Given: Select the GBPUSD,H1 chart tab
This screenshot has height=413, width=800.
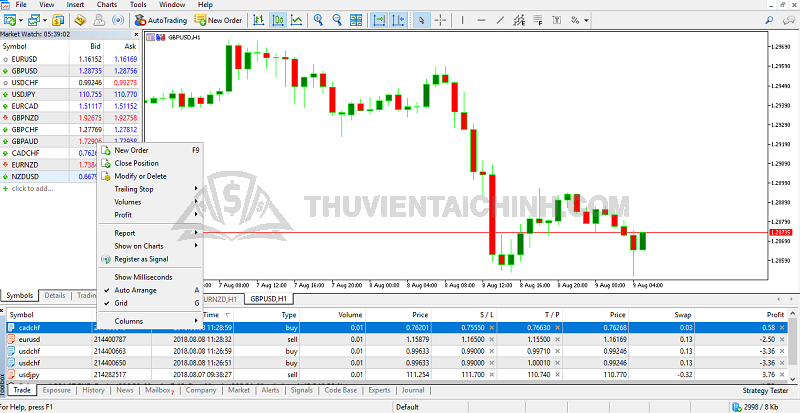Looking at the screenshot, I should [268, 299].
